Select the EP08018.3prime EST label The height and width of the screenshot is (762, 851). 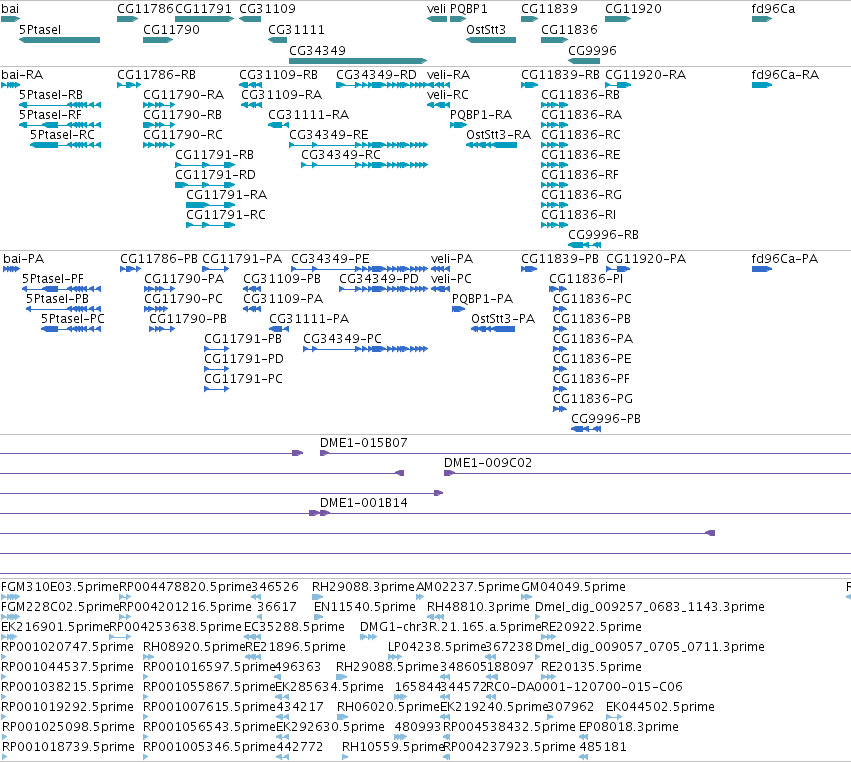click(629, 726)
